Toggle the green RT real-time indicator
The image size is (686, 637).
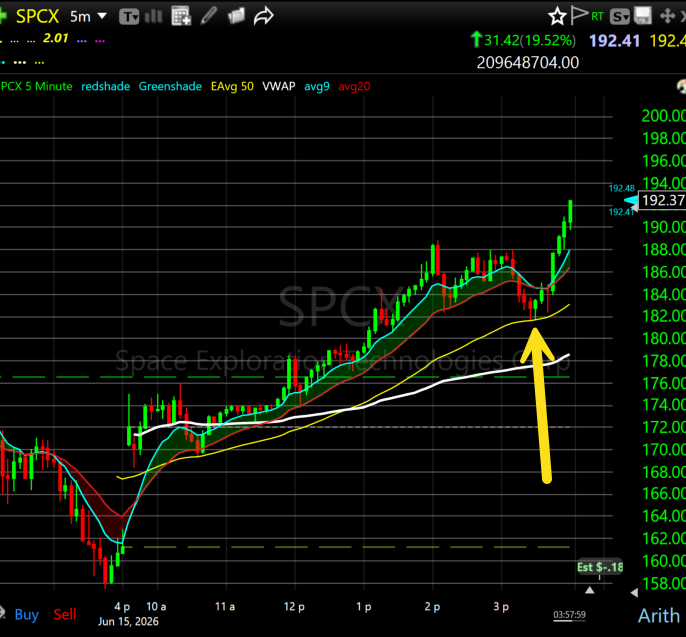(x=597, y=17)
